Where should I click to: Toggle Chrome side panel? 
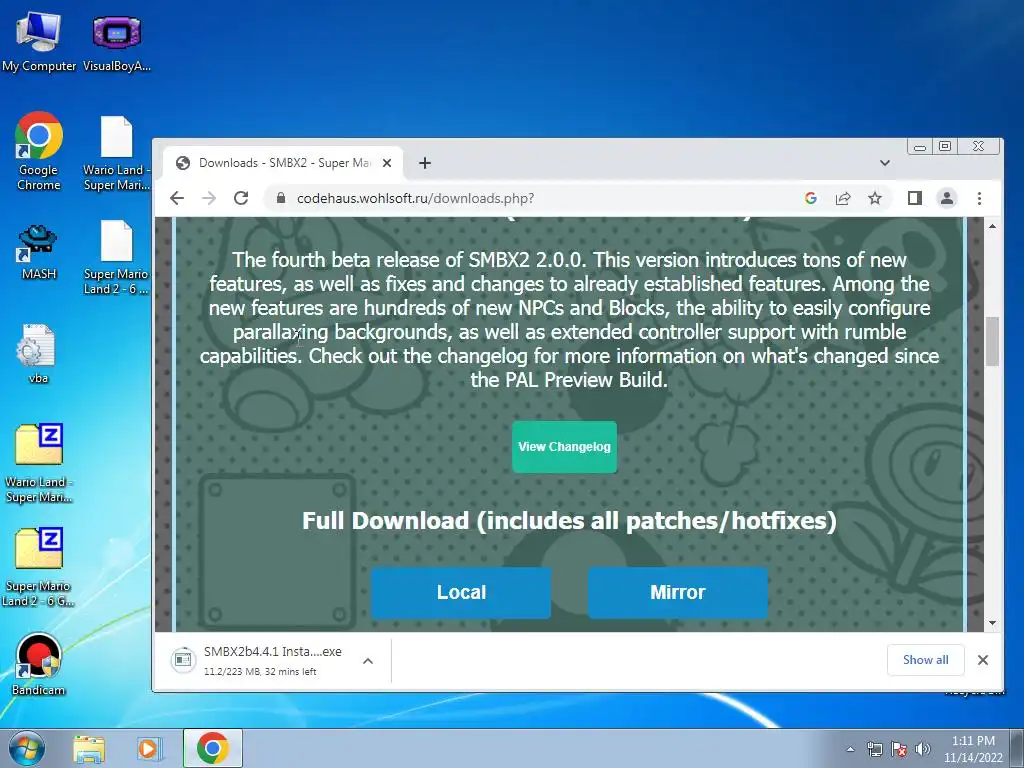(915, 198)
